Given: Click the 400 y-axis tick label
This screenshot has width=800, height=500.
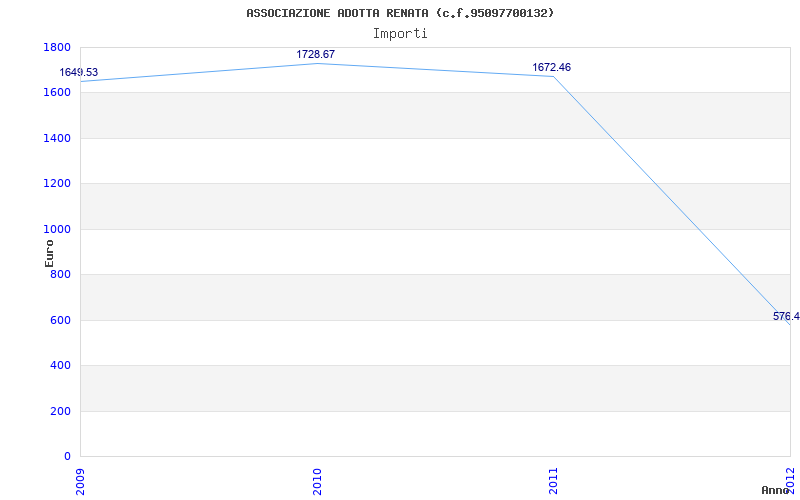Looking at the screenshot, I should [61, 366].
